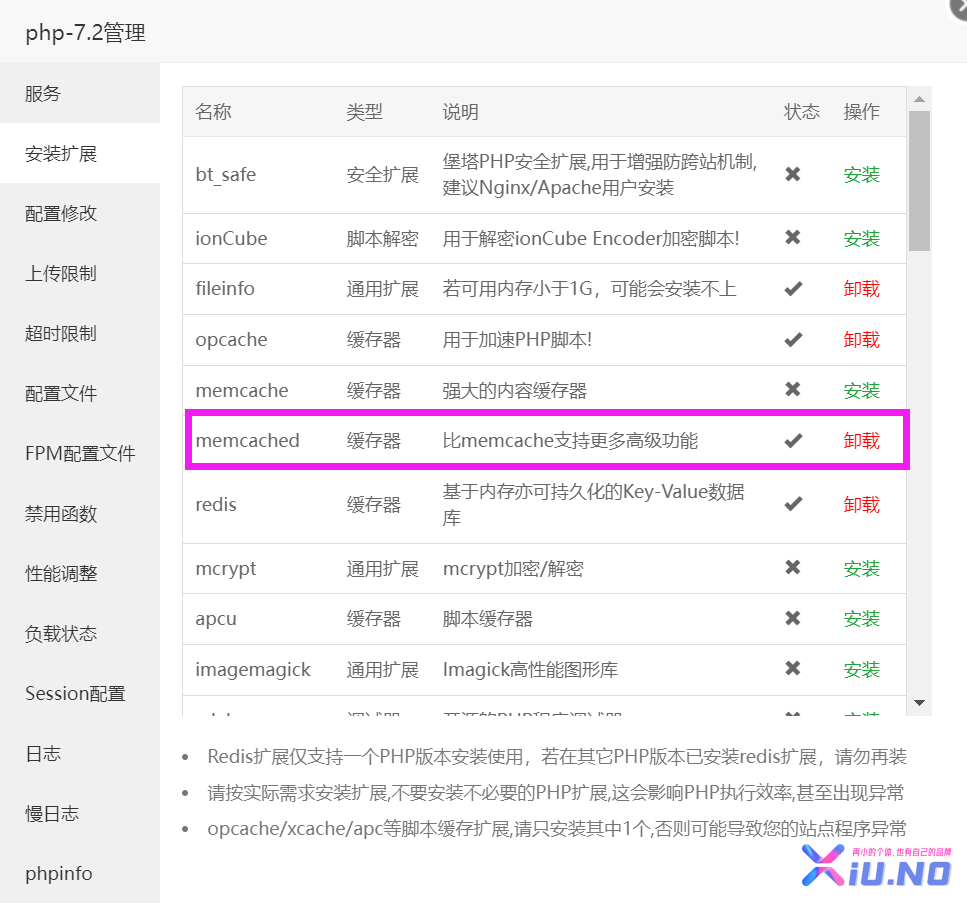967x903 pixels.
Task: Click the redis extension name
Action: (216, 505)
